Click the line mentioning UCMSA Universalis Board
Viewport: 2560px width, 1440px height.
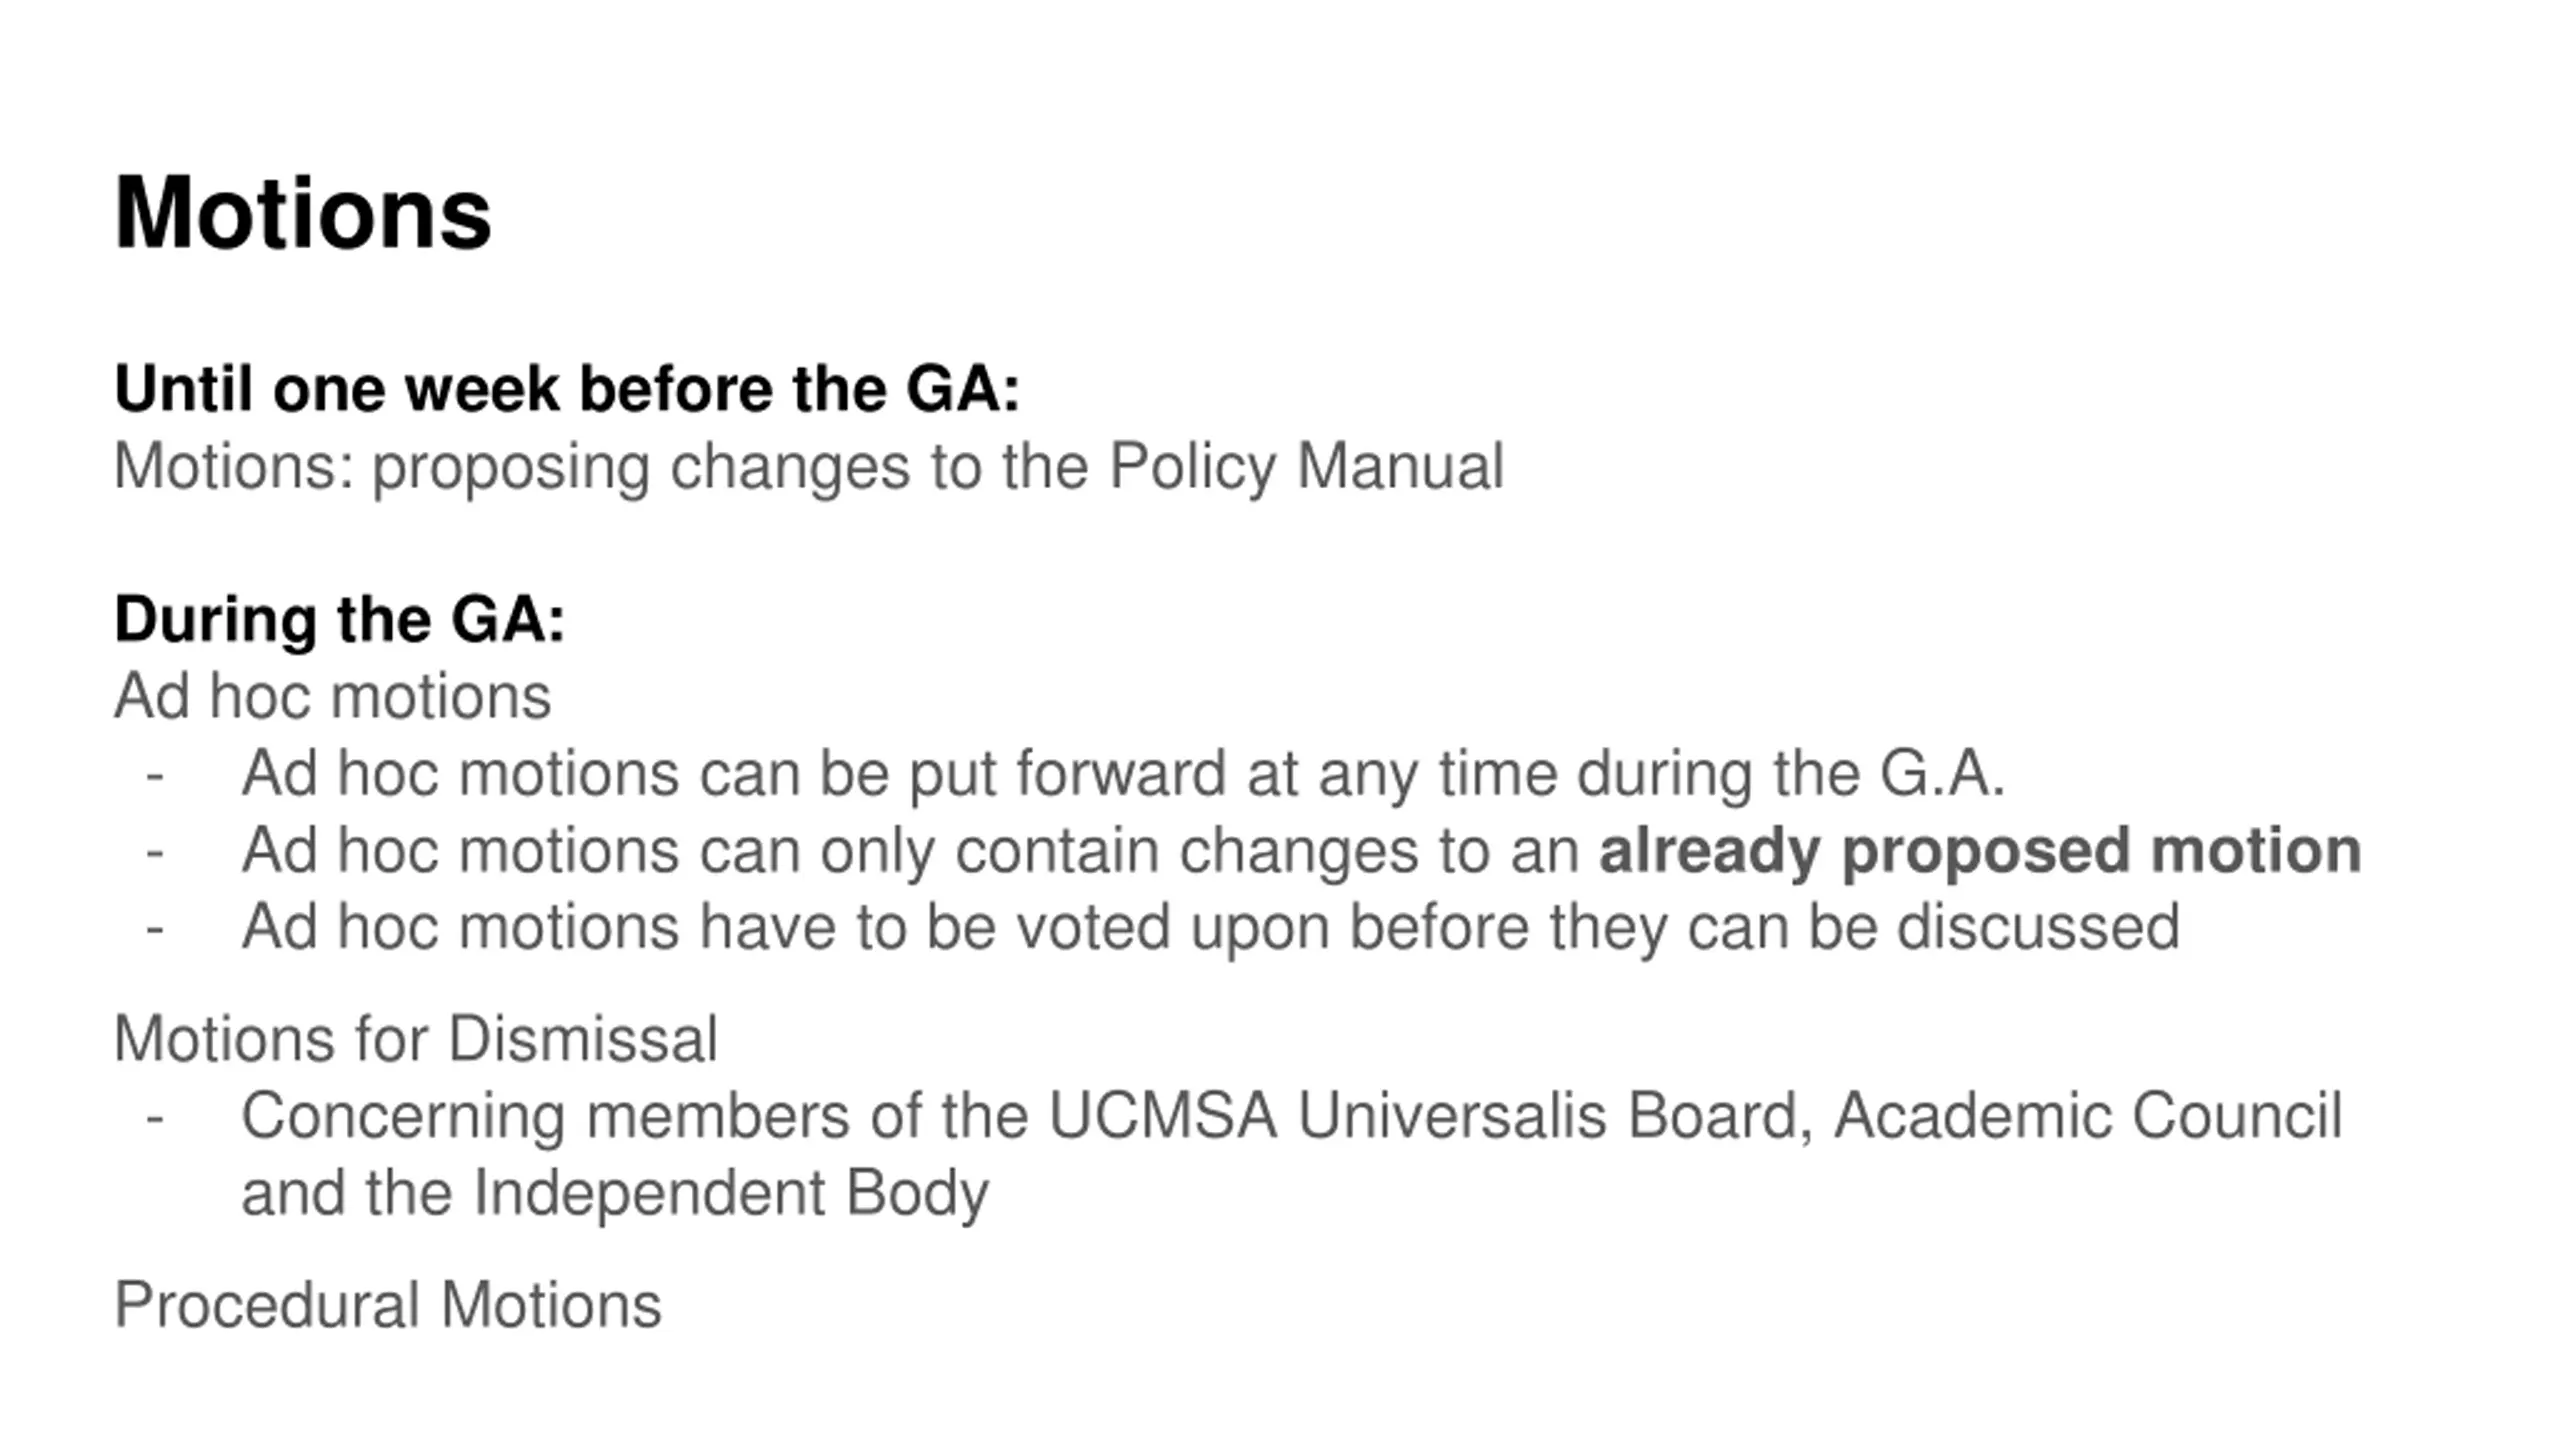[x=1291, y=1116]
